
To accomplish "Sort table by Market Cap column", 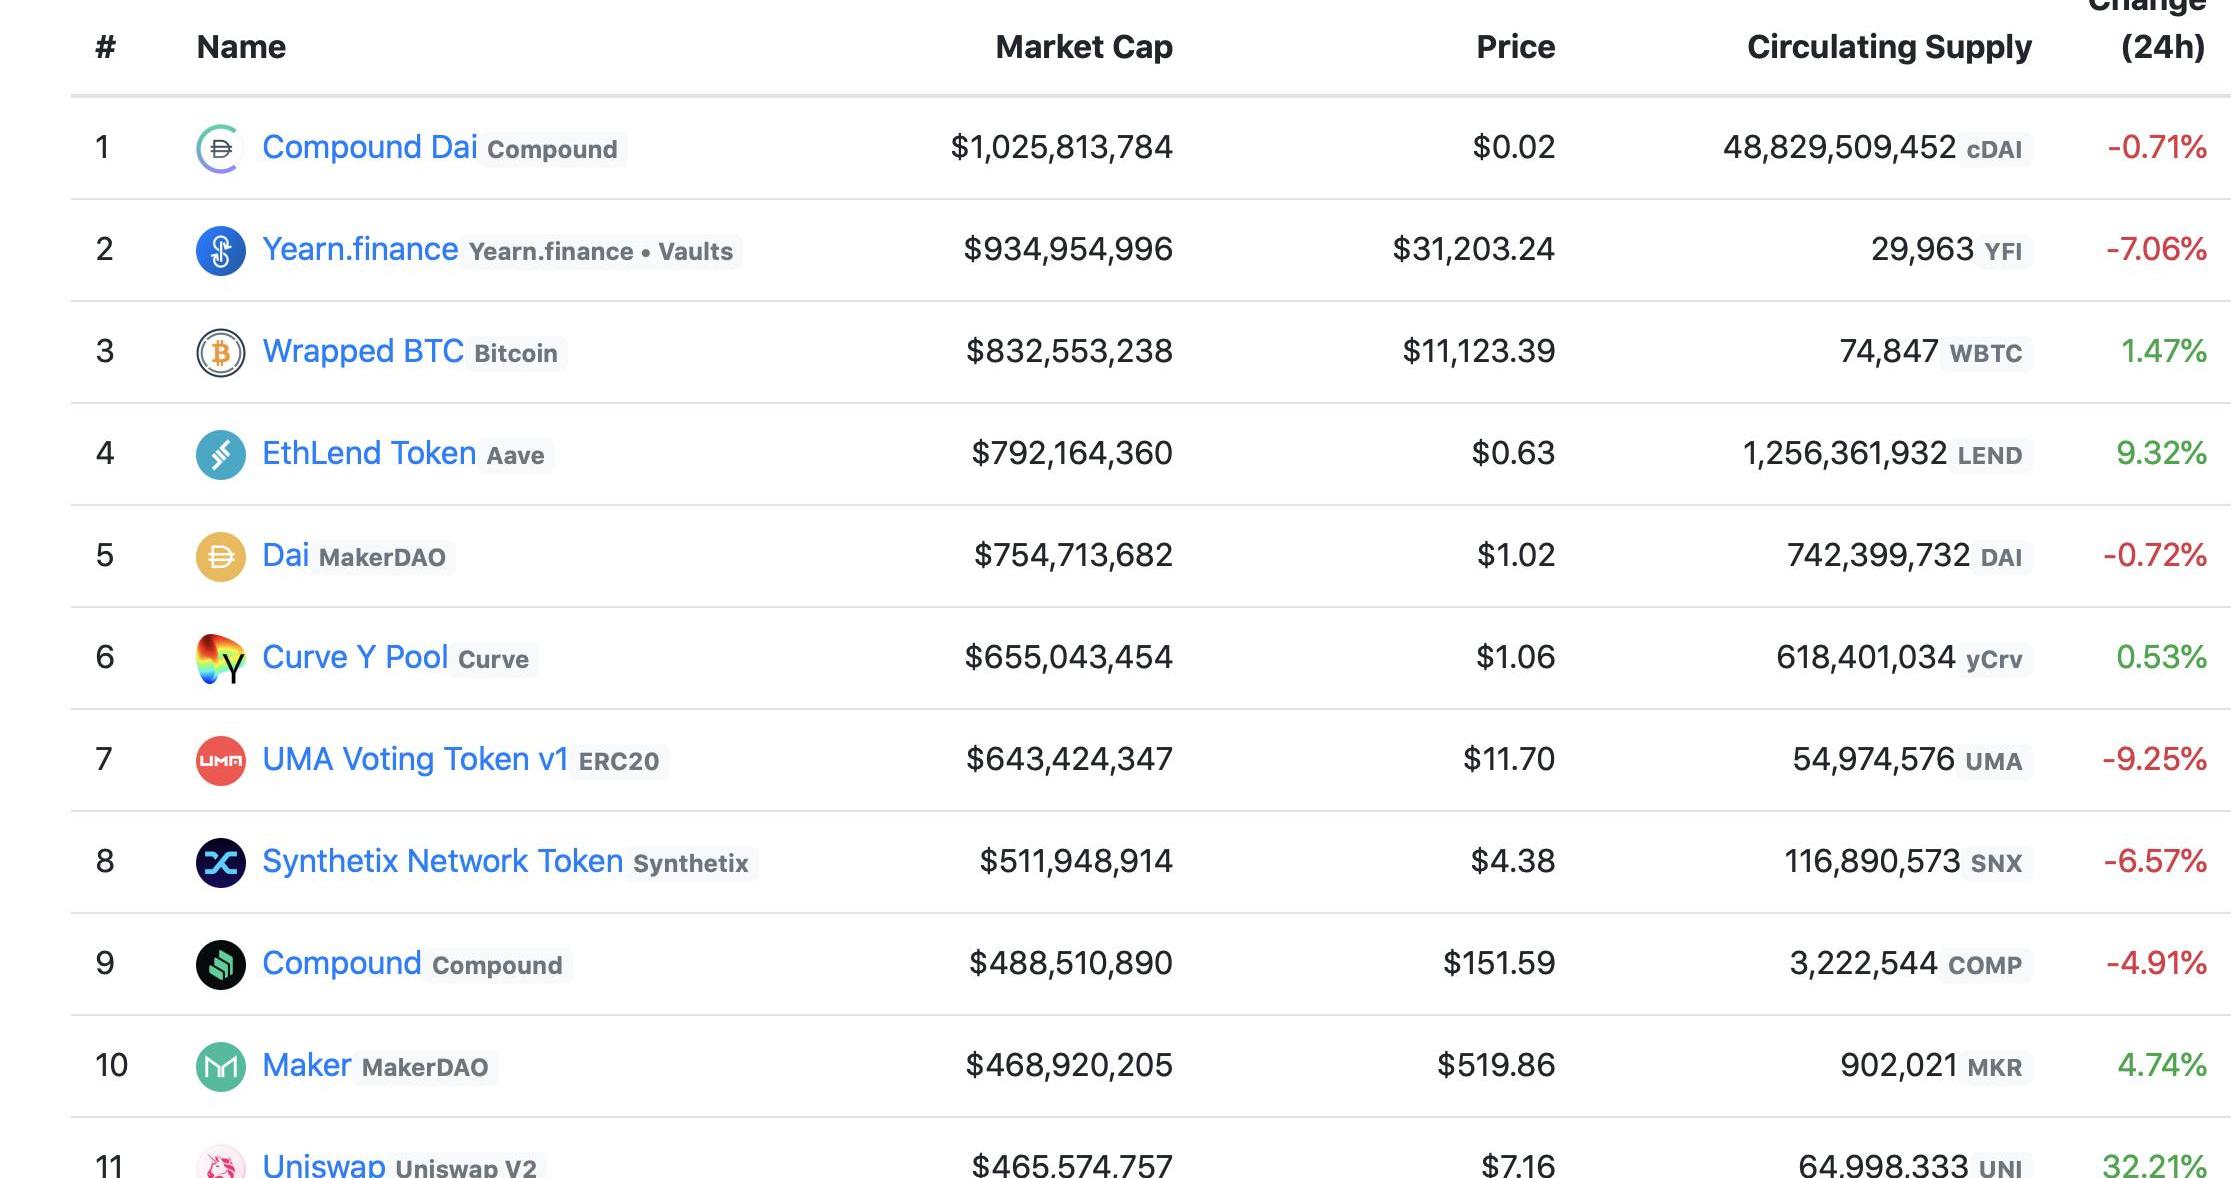I will (x=1083, y=47).
